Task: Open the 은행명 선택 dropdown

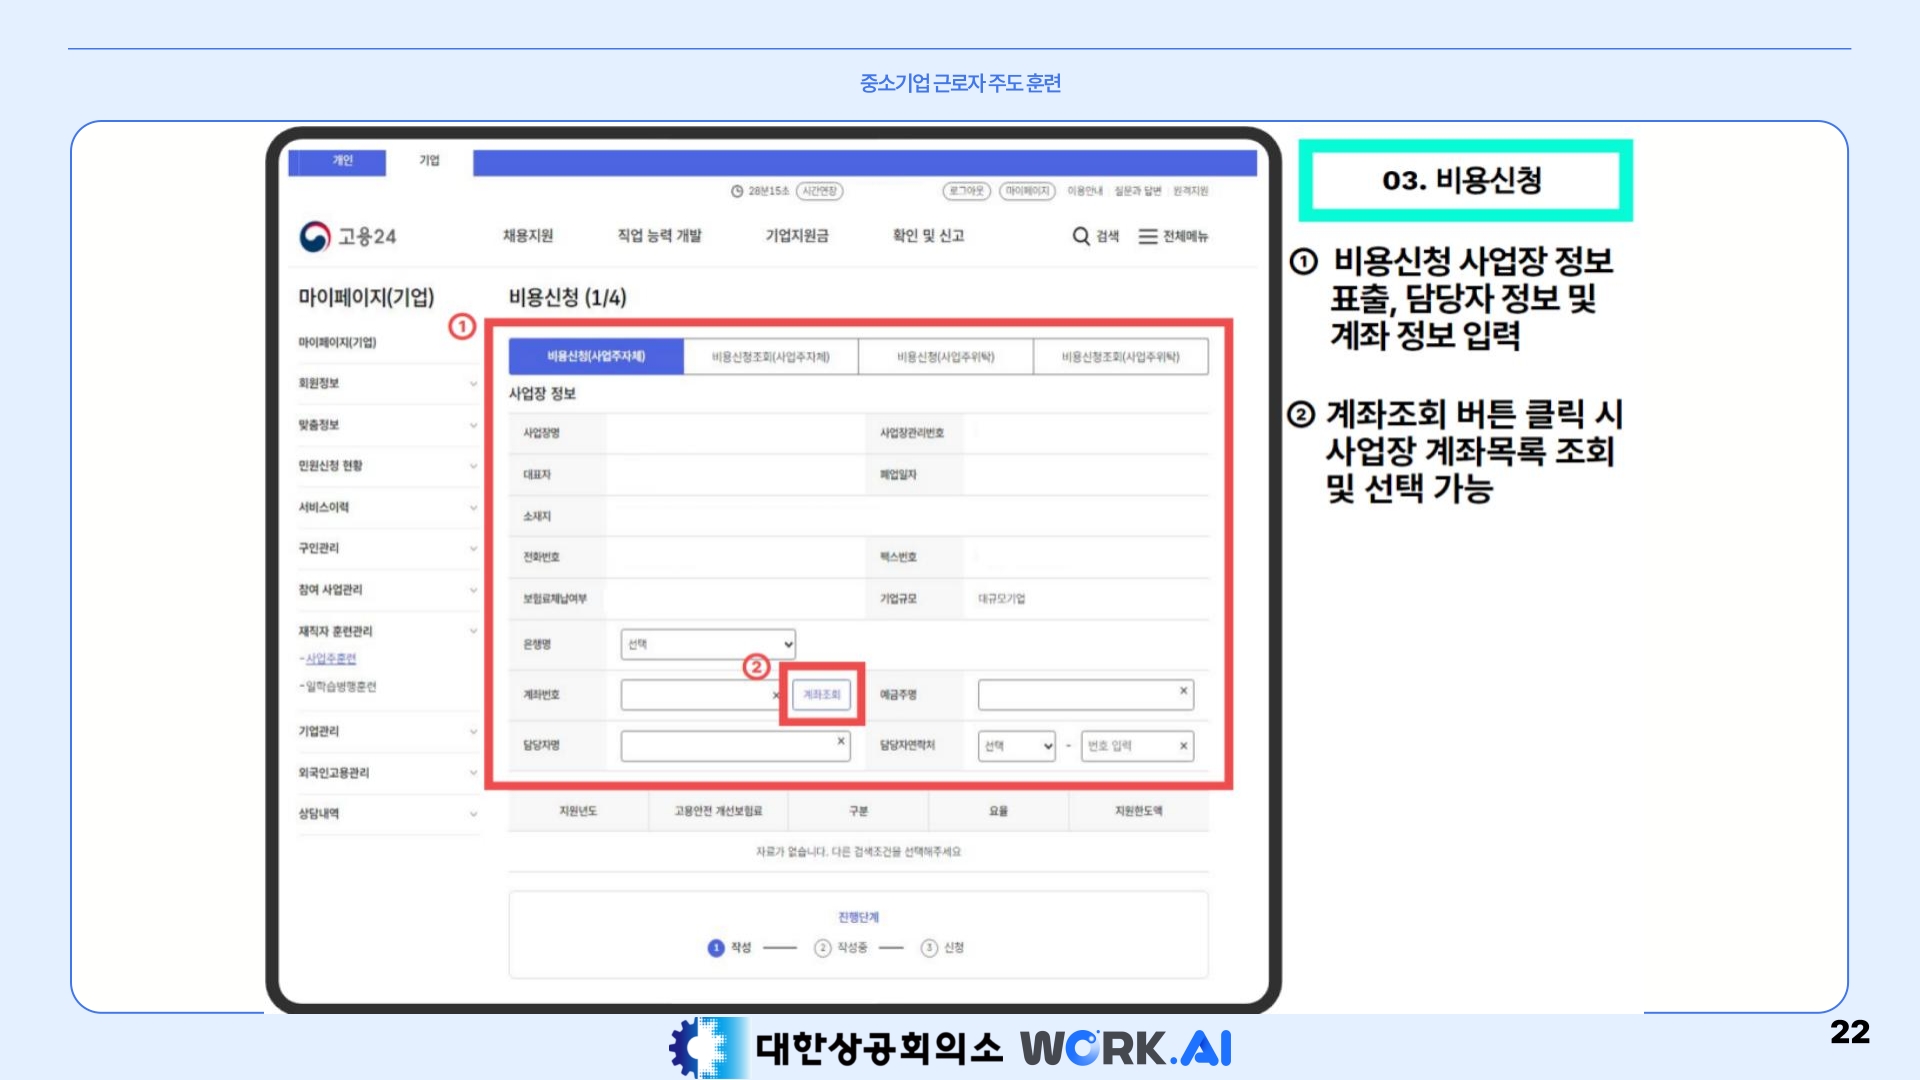Action: (708, 645)
